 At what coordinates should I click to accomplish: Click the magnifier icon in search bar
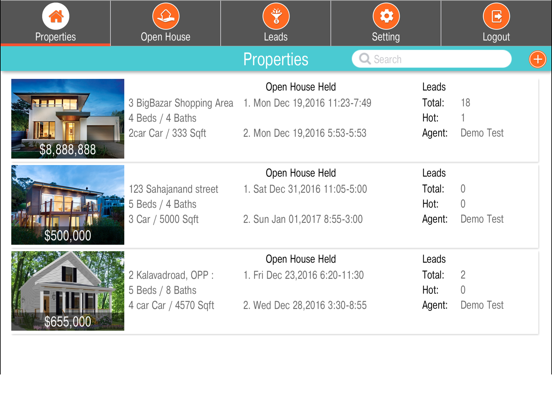coord(365,59)
